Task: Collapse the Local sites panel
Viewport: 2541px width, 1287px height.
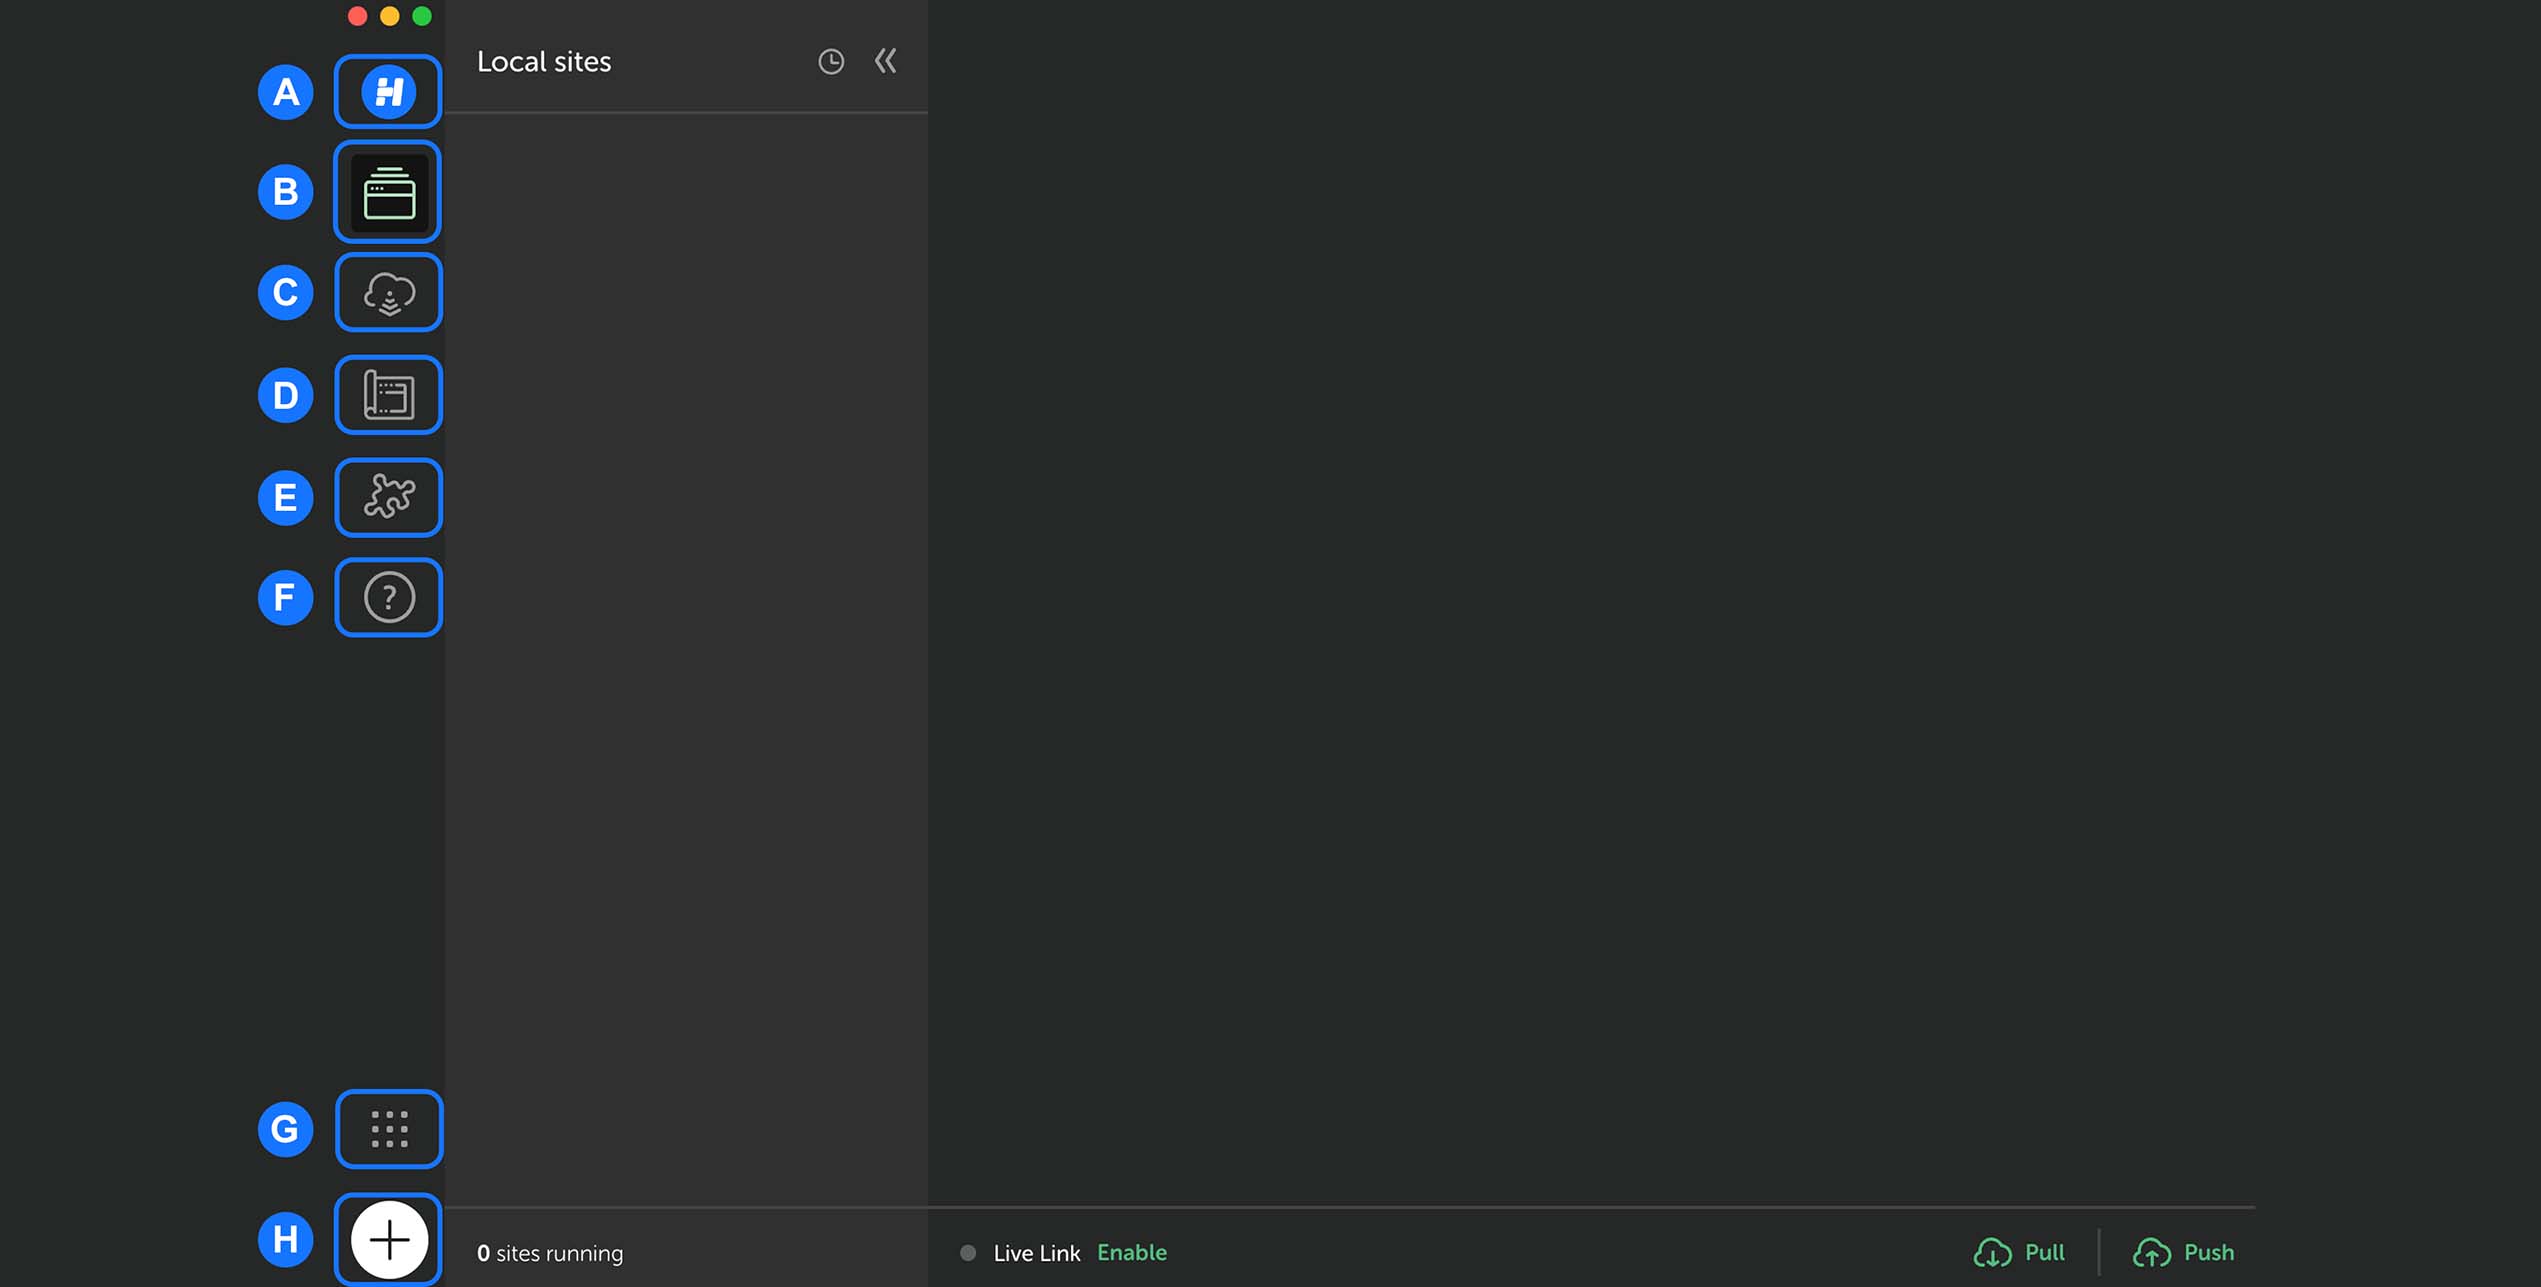Action: coord(885,62)
